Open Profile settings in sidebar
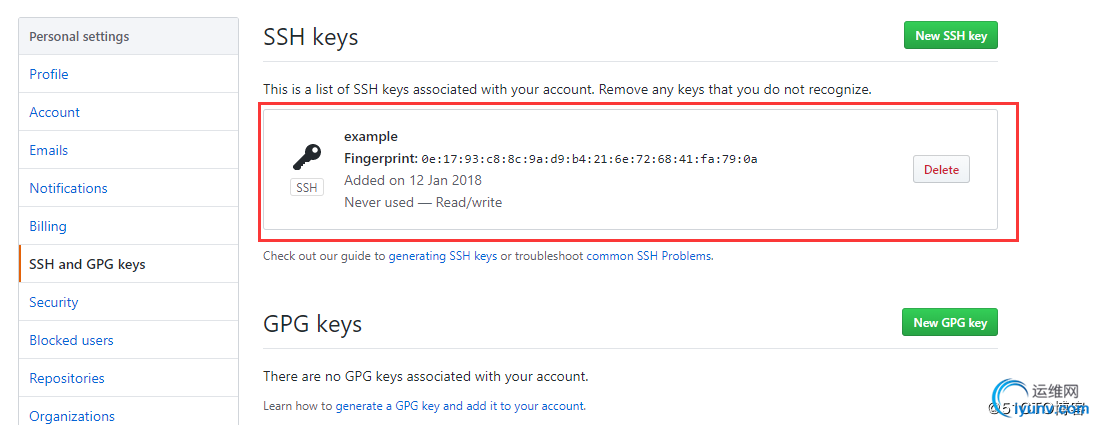 [49, 74]
